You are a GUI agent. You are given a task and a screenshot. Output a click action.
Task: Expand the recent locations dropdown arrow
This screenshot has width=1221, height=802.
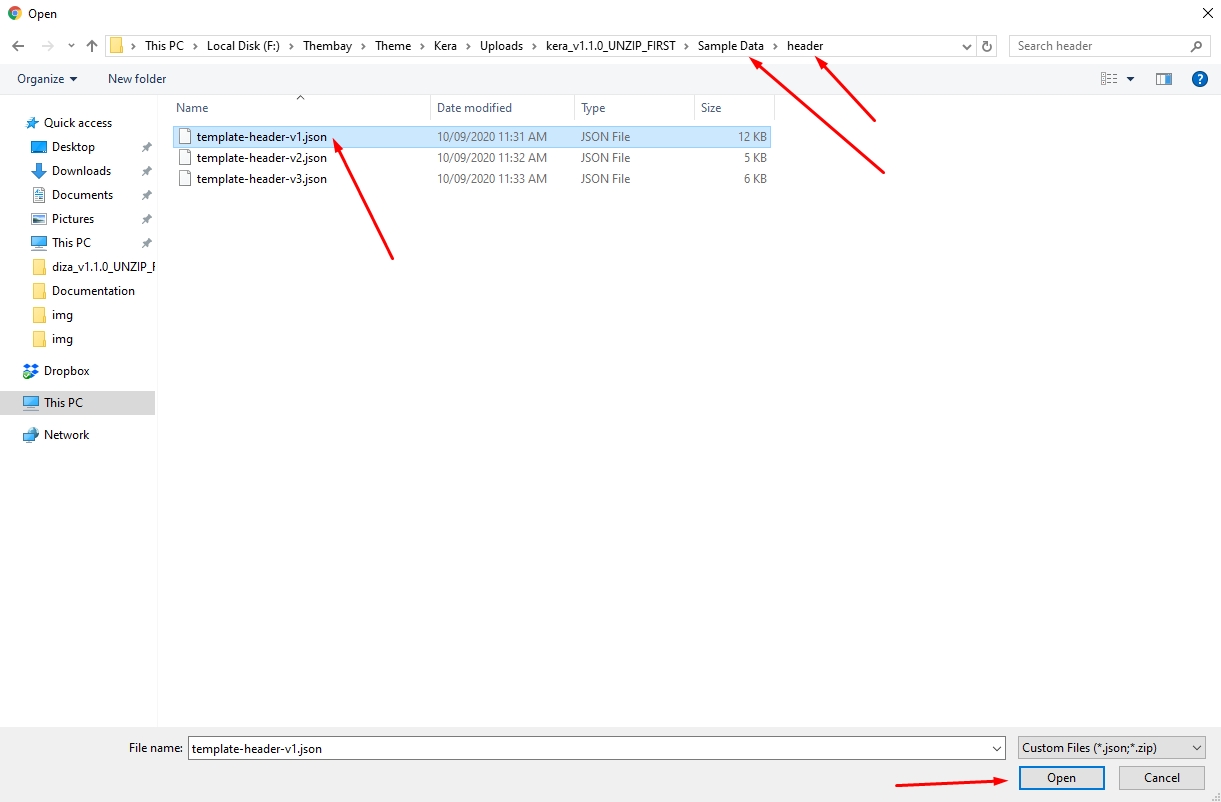70,46
